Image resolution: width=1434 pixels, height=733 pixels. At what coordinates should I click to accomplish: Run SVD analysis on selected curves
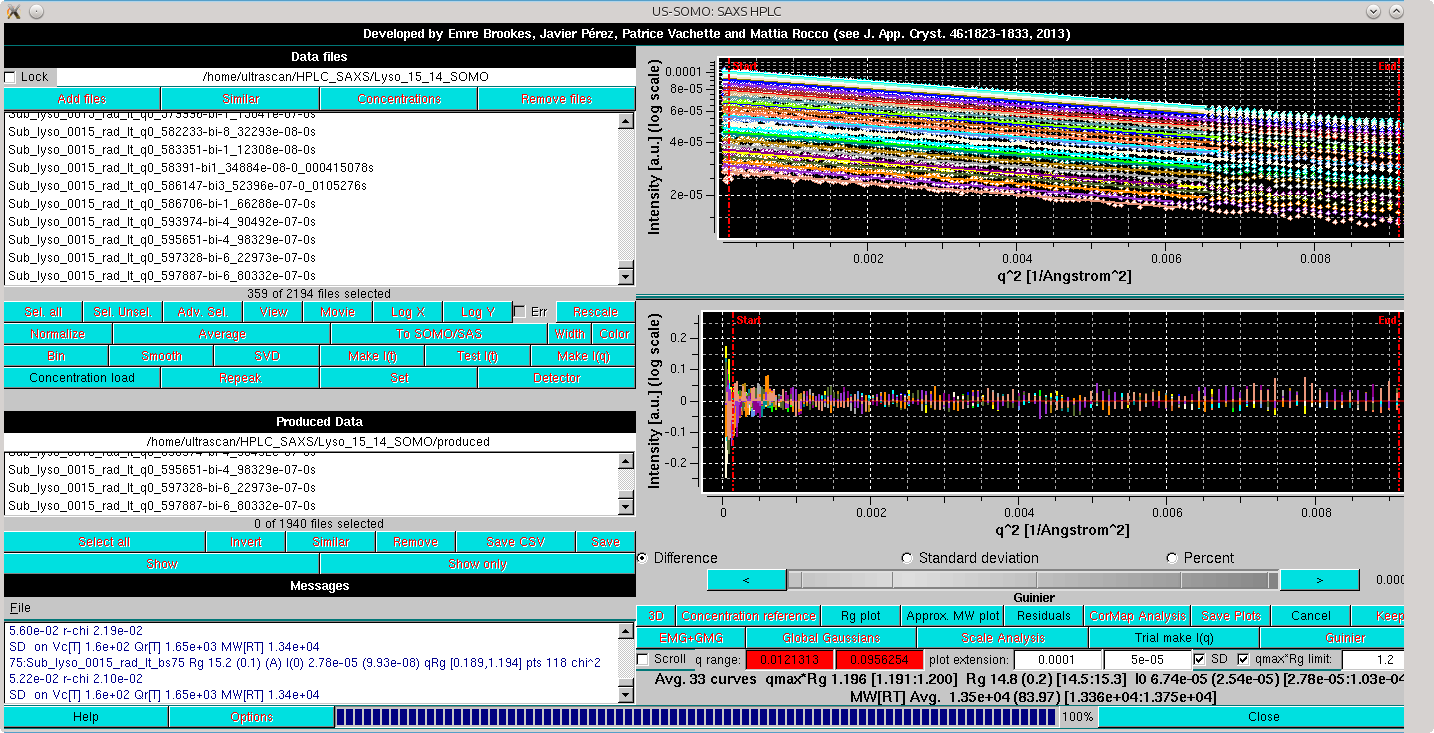[x=267, y=355]
